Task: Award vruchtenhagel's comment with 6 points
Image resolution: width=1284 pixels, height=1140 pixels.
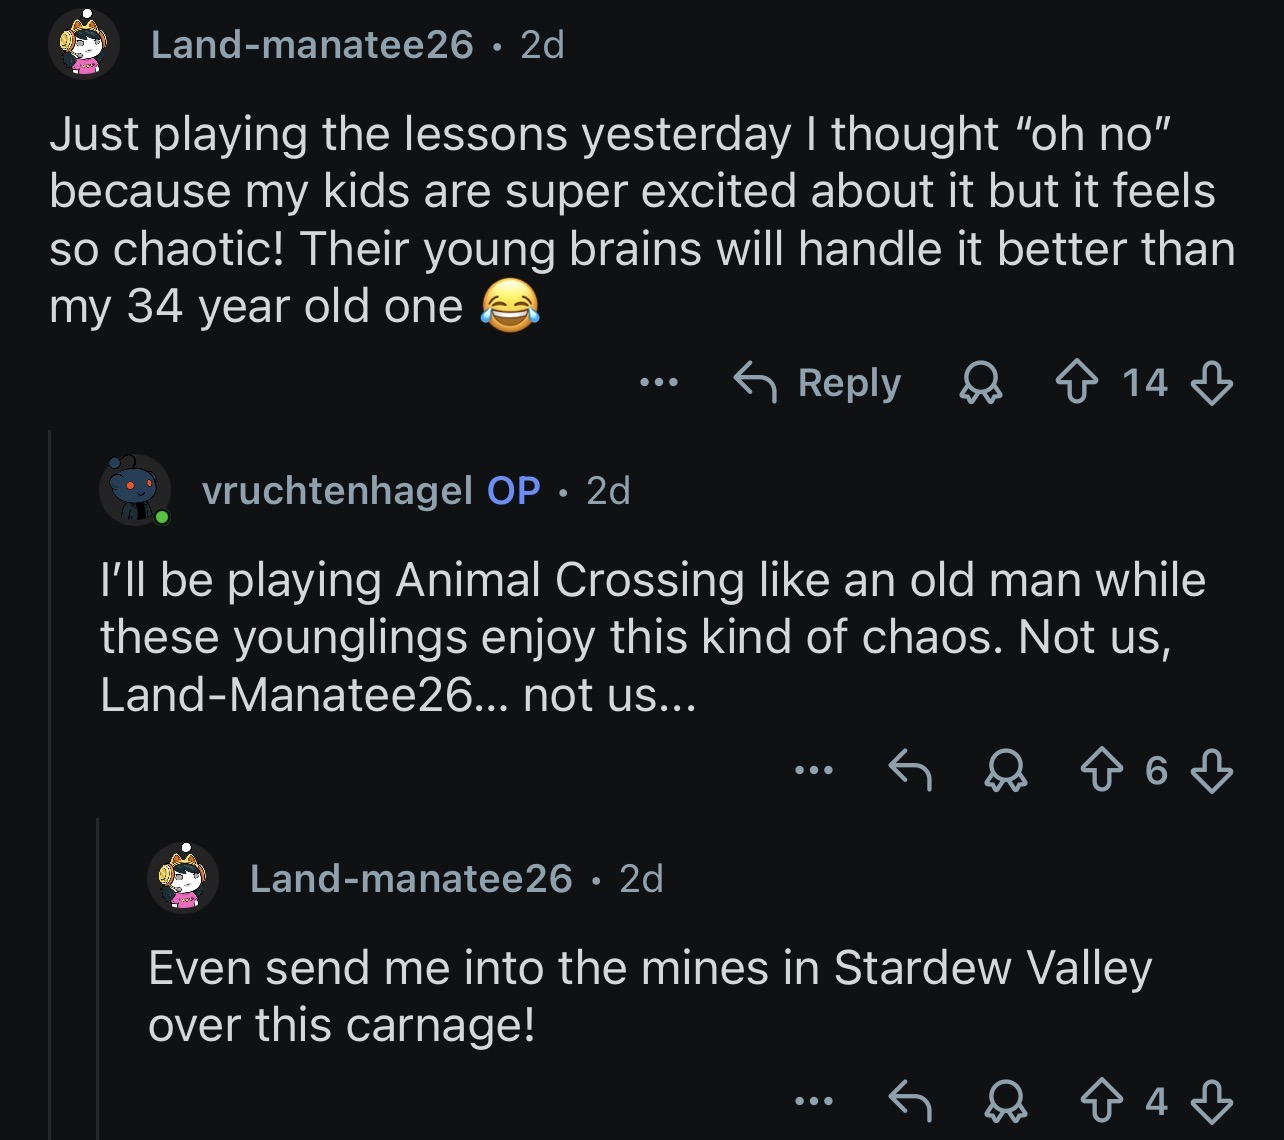Action: pos(1006,771)
